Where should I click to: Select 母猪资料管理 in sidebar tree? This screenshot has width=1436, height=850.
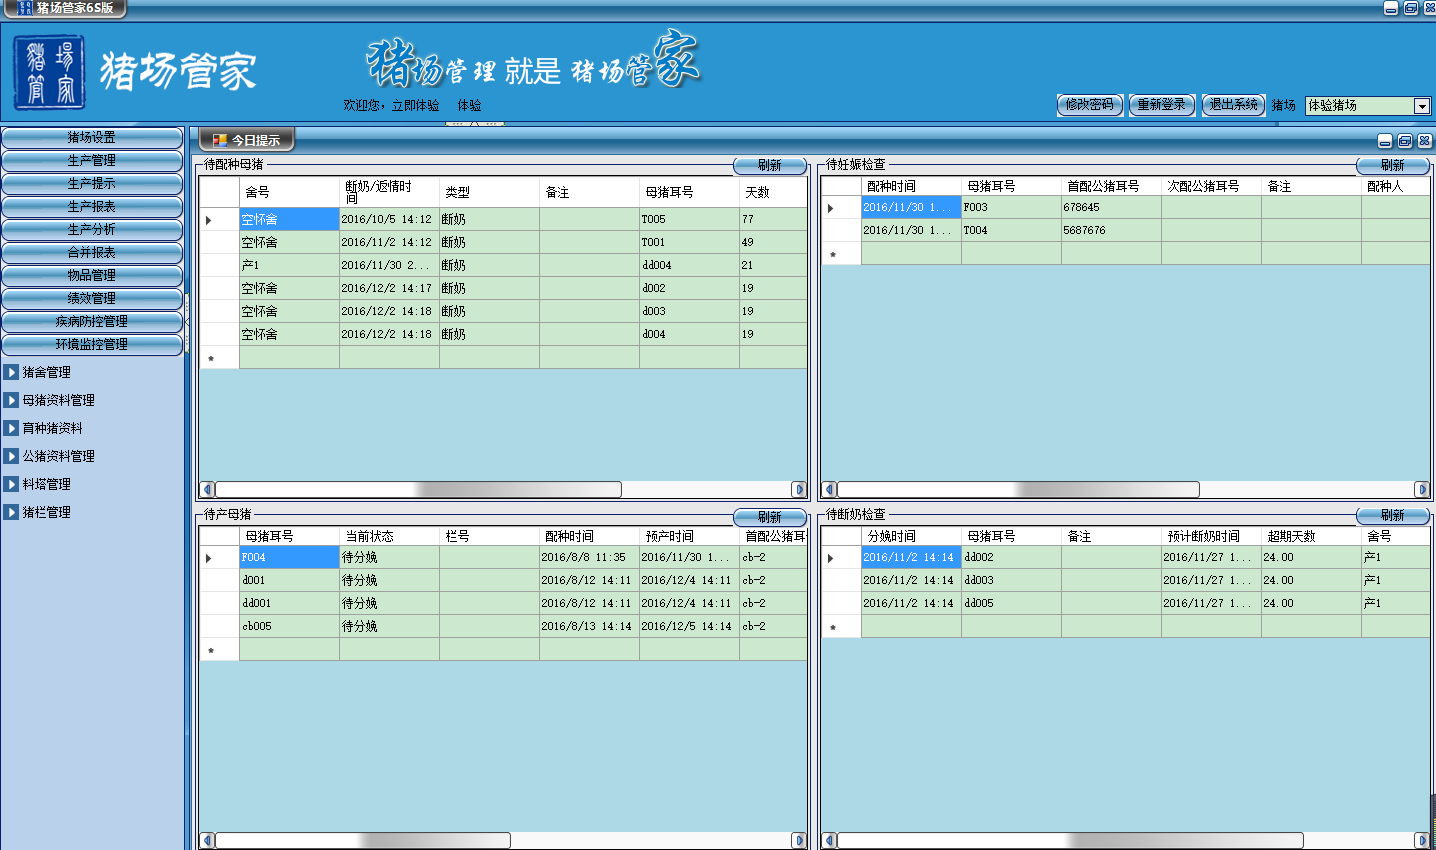coord(59,400)
